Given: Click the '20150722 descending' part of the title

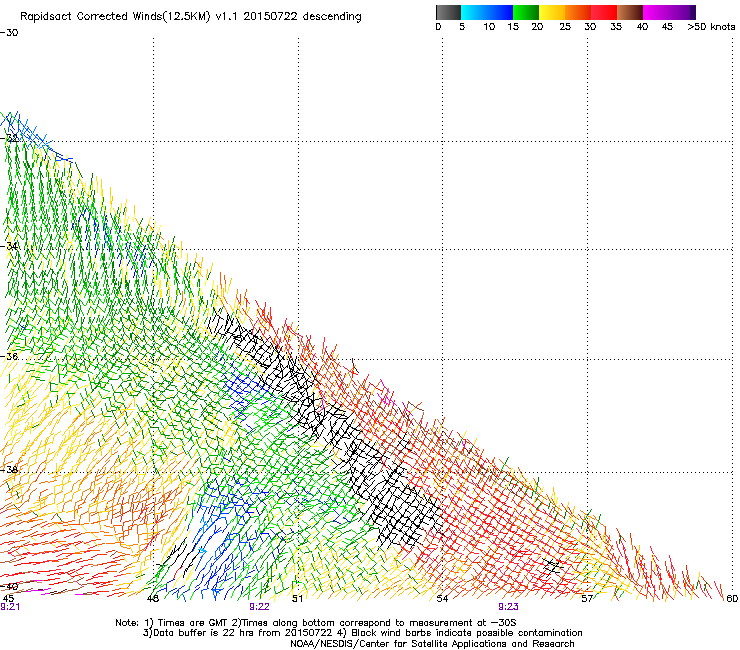Looking at the screenshot, I should (x=303, y=17).
